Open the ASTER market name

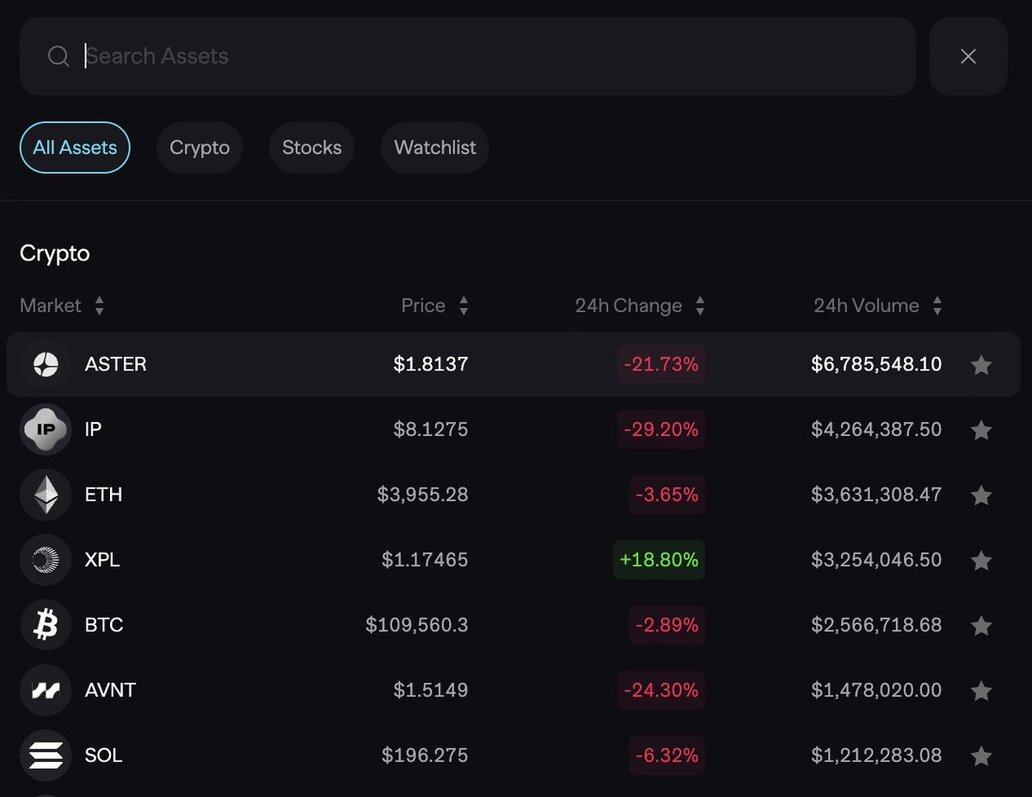click(116, 364)
